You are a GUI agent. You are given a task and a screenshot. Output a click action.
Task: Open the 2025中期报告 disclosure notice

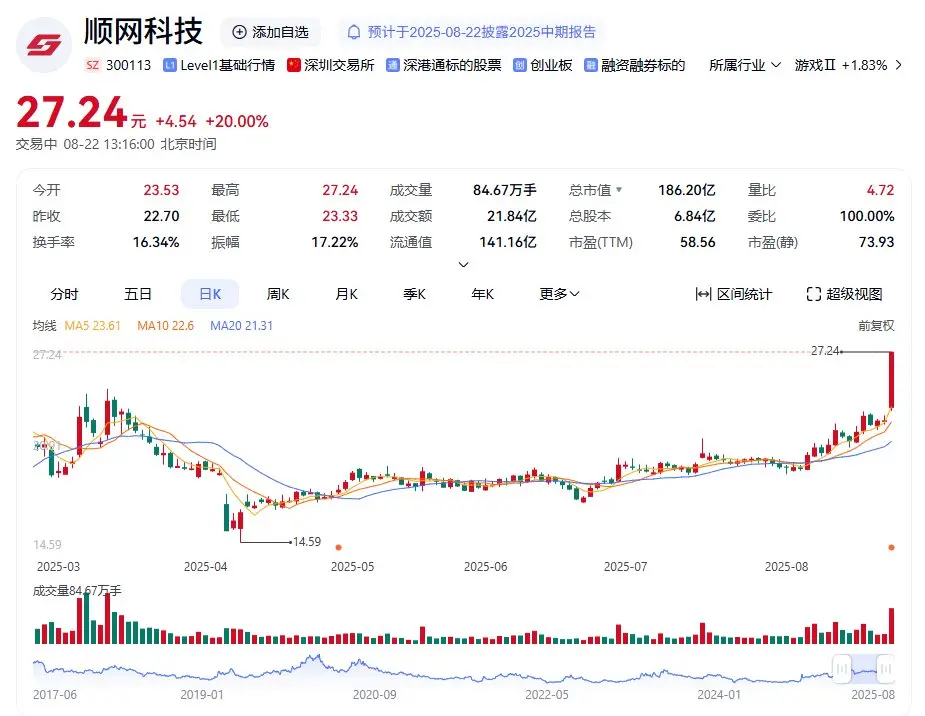point(472,32)
